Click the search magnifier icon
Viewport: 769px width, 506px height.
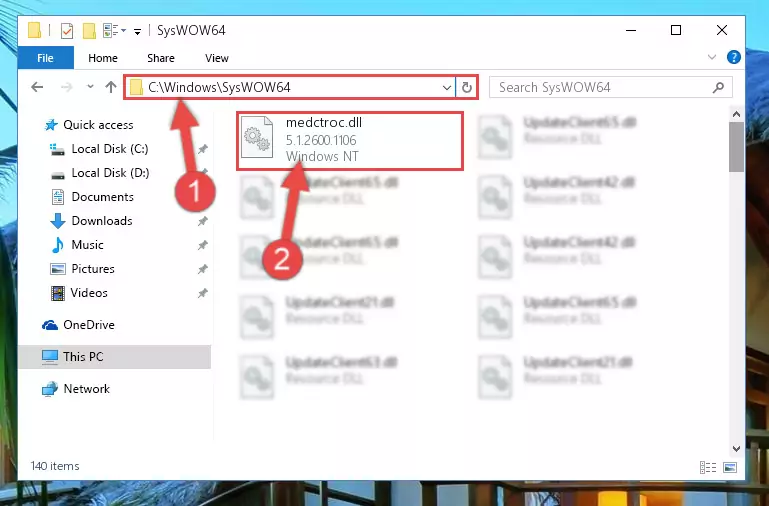tap(718, 87)
